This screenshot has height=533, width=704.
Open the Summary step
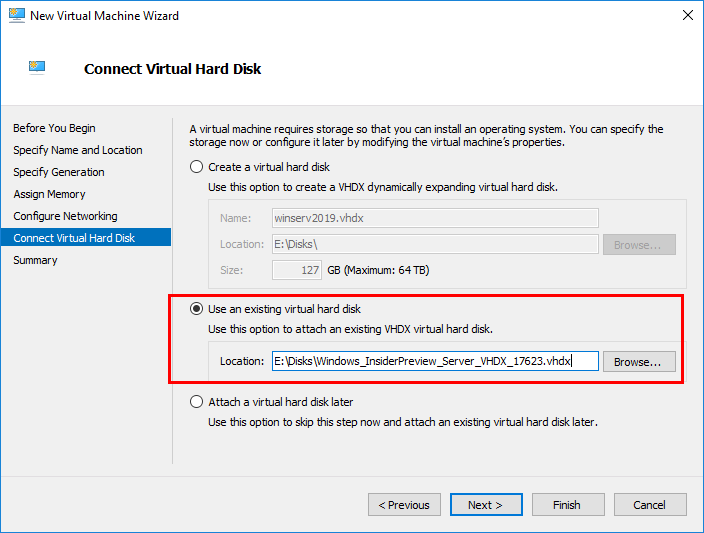click(35, 260)
